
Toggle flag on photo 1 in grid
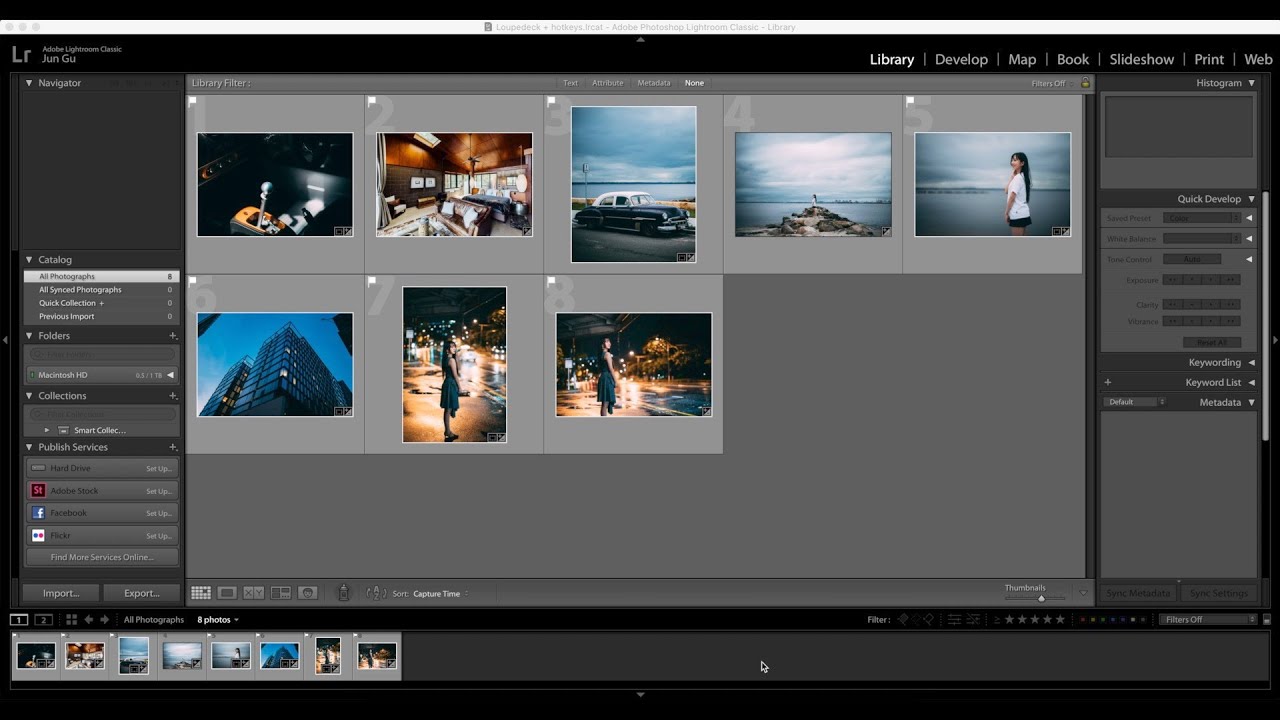192,101
